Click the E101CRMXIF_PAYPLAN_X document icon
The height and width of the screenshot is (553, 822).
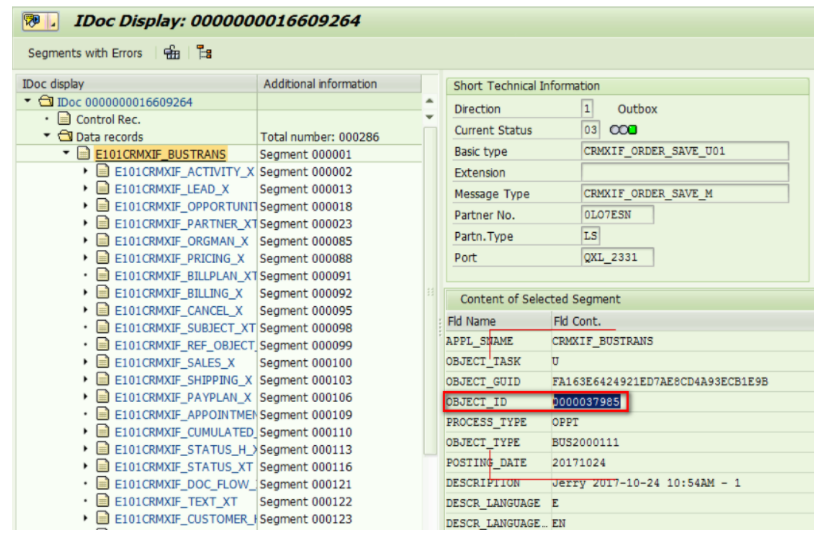(x=103, y=396)
